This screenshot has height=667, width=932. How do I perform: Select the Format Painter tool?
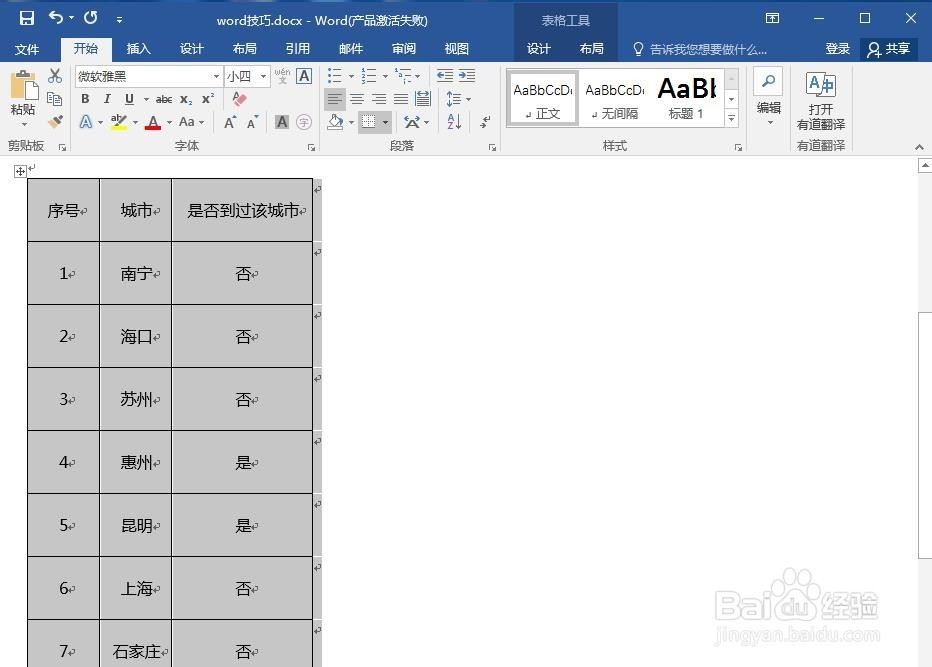54,121
